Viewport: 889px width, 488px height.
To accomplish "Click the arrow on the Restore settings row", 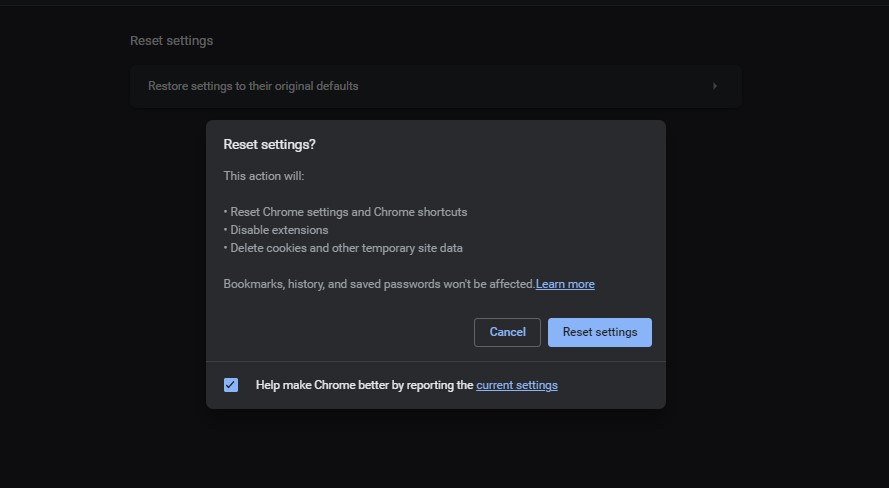I will point(715,86).
